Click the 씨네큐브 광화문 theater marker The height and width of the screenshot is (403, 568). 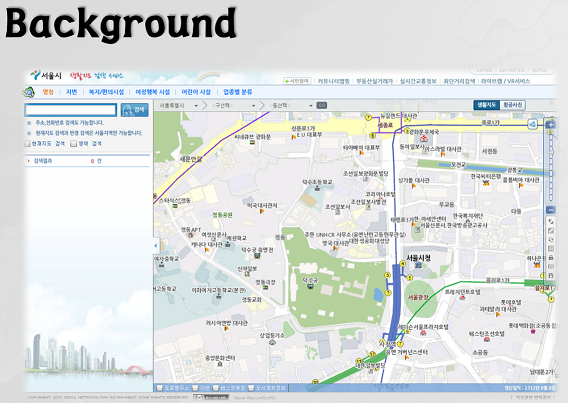(x=252, y=143)
